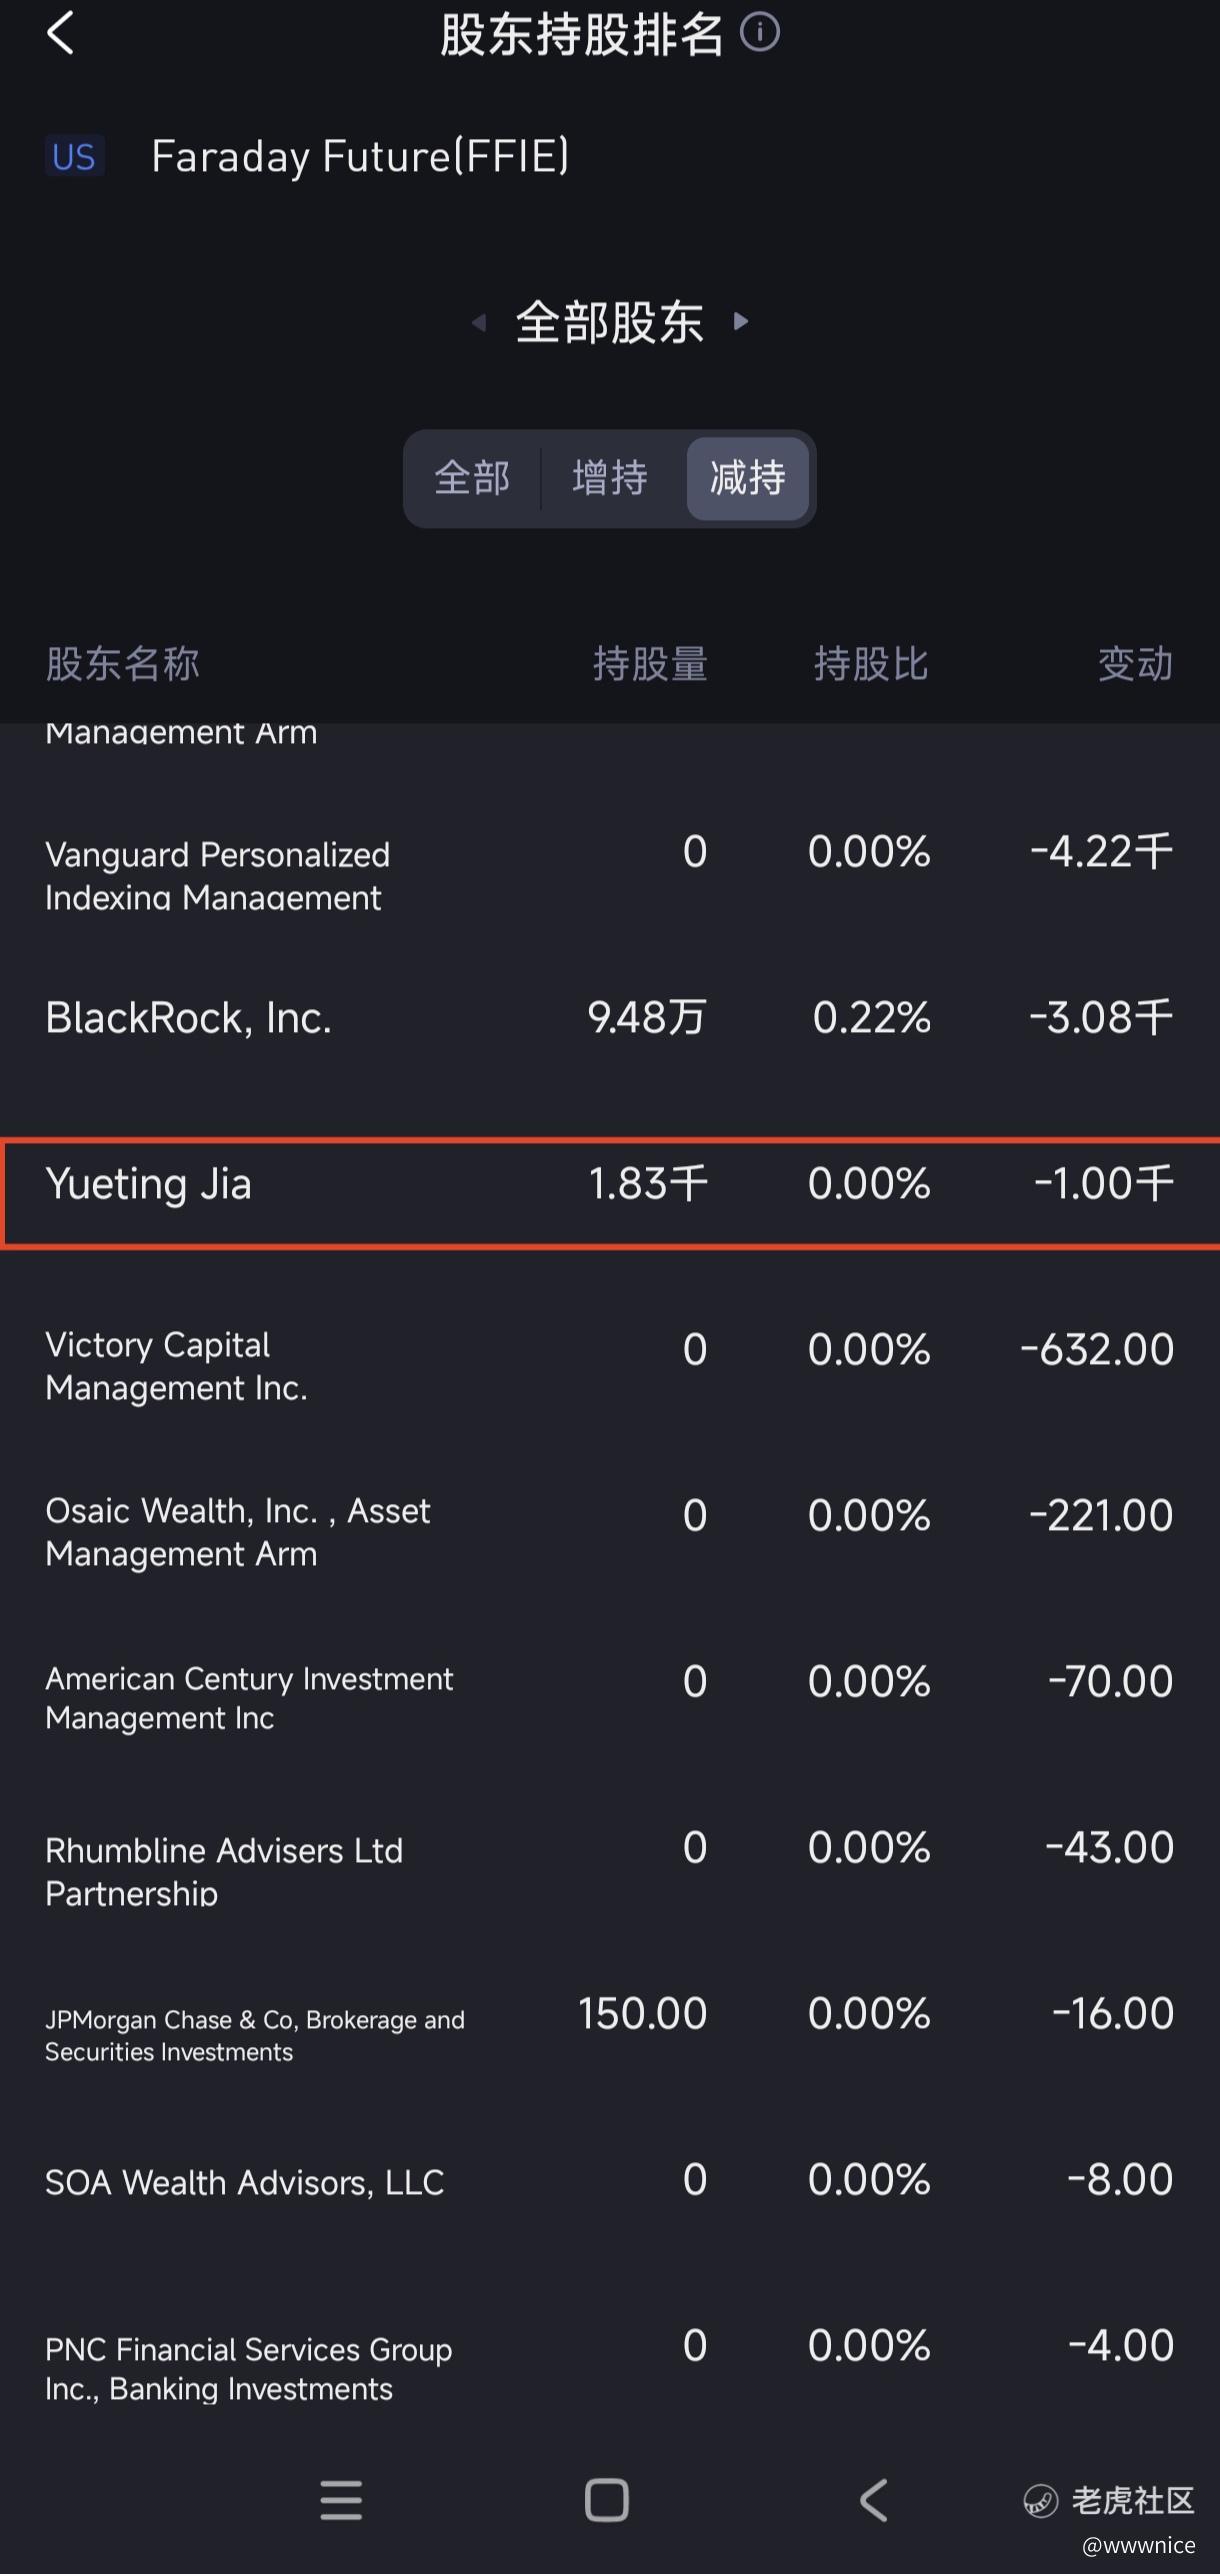Select the 减持 filter tab
Image resolution: width=1220 pixels, height=2574 pixels.
click(x=747, y=478)
